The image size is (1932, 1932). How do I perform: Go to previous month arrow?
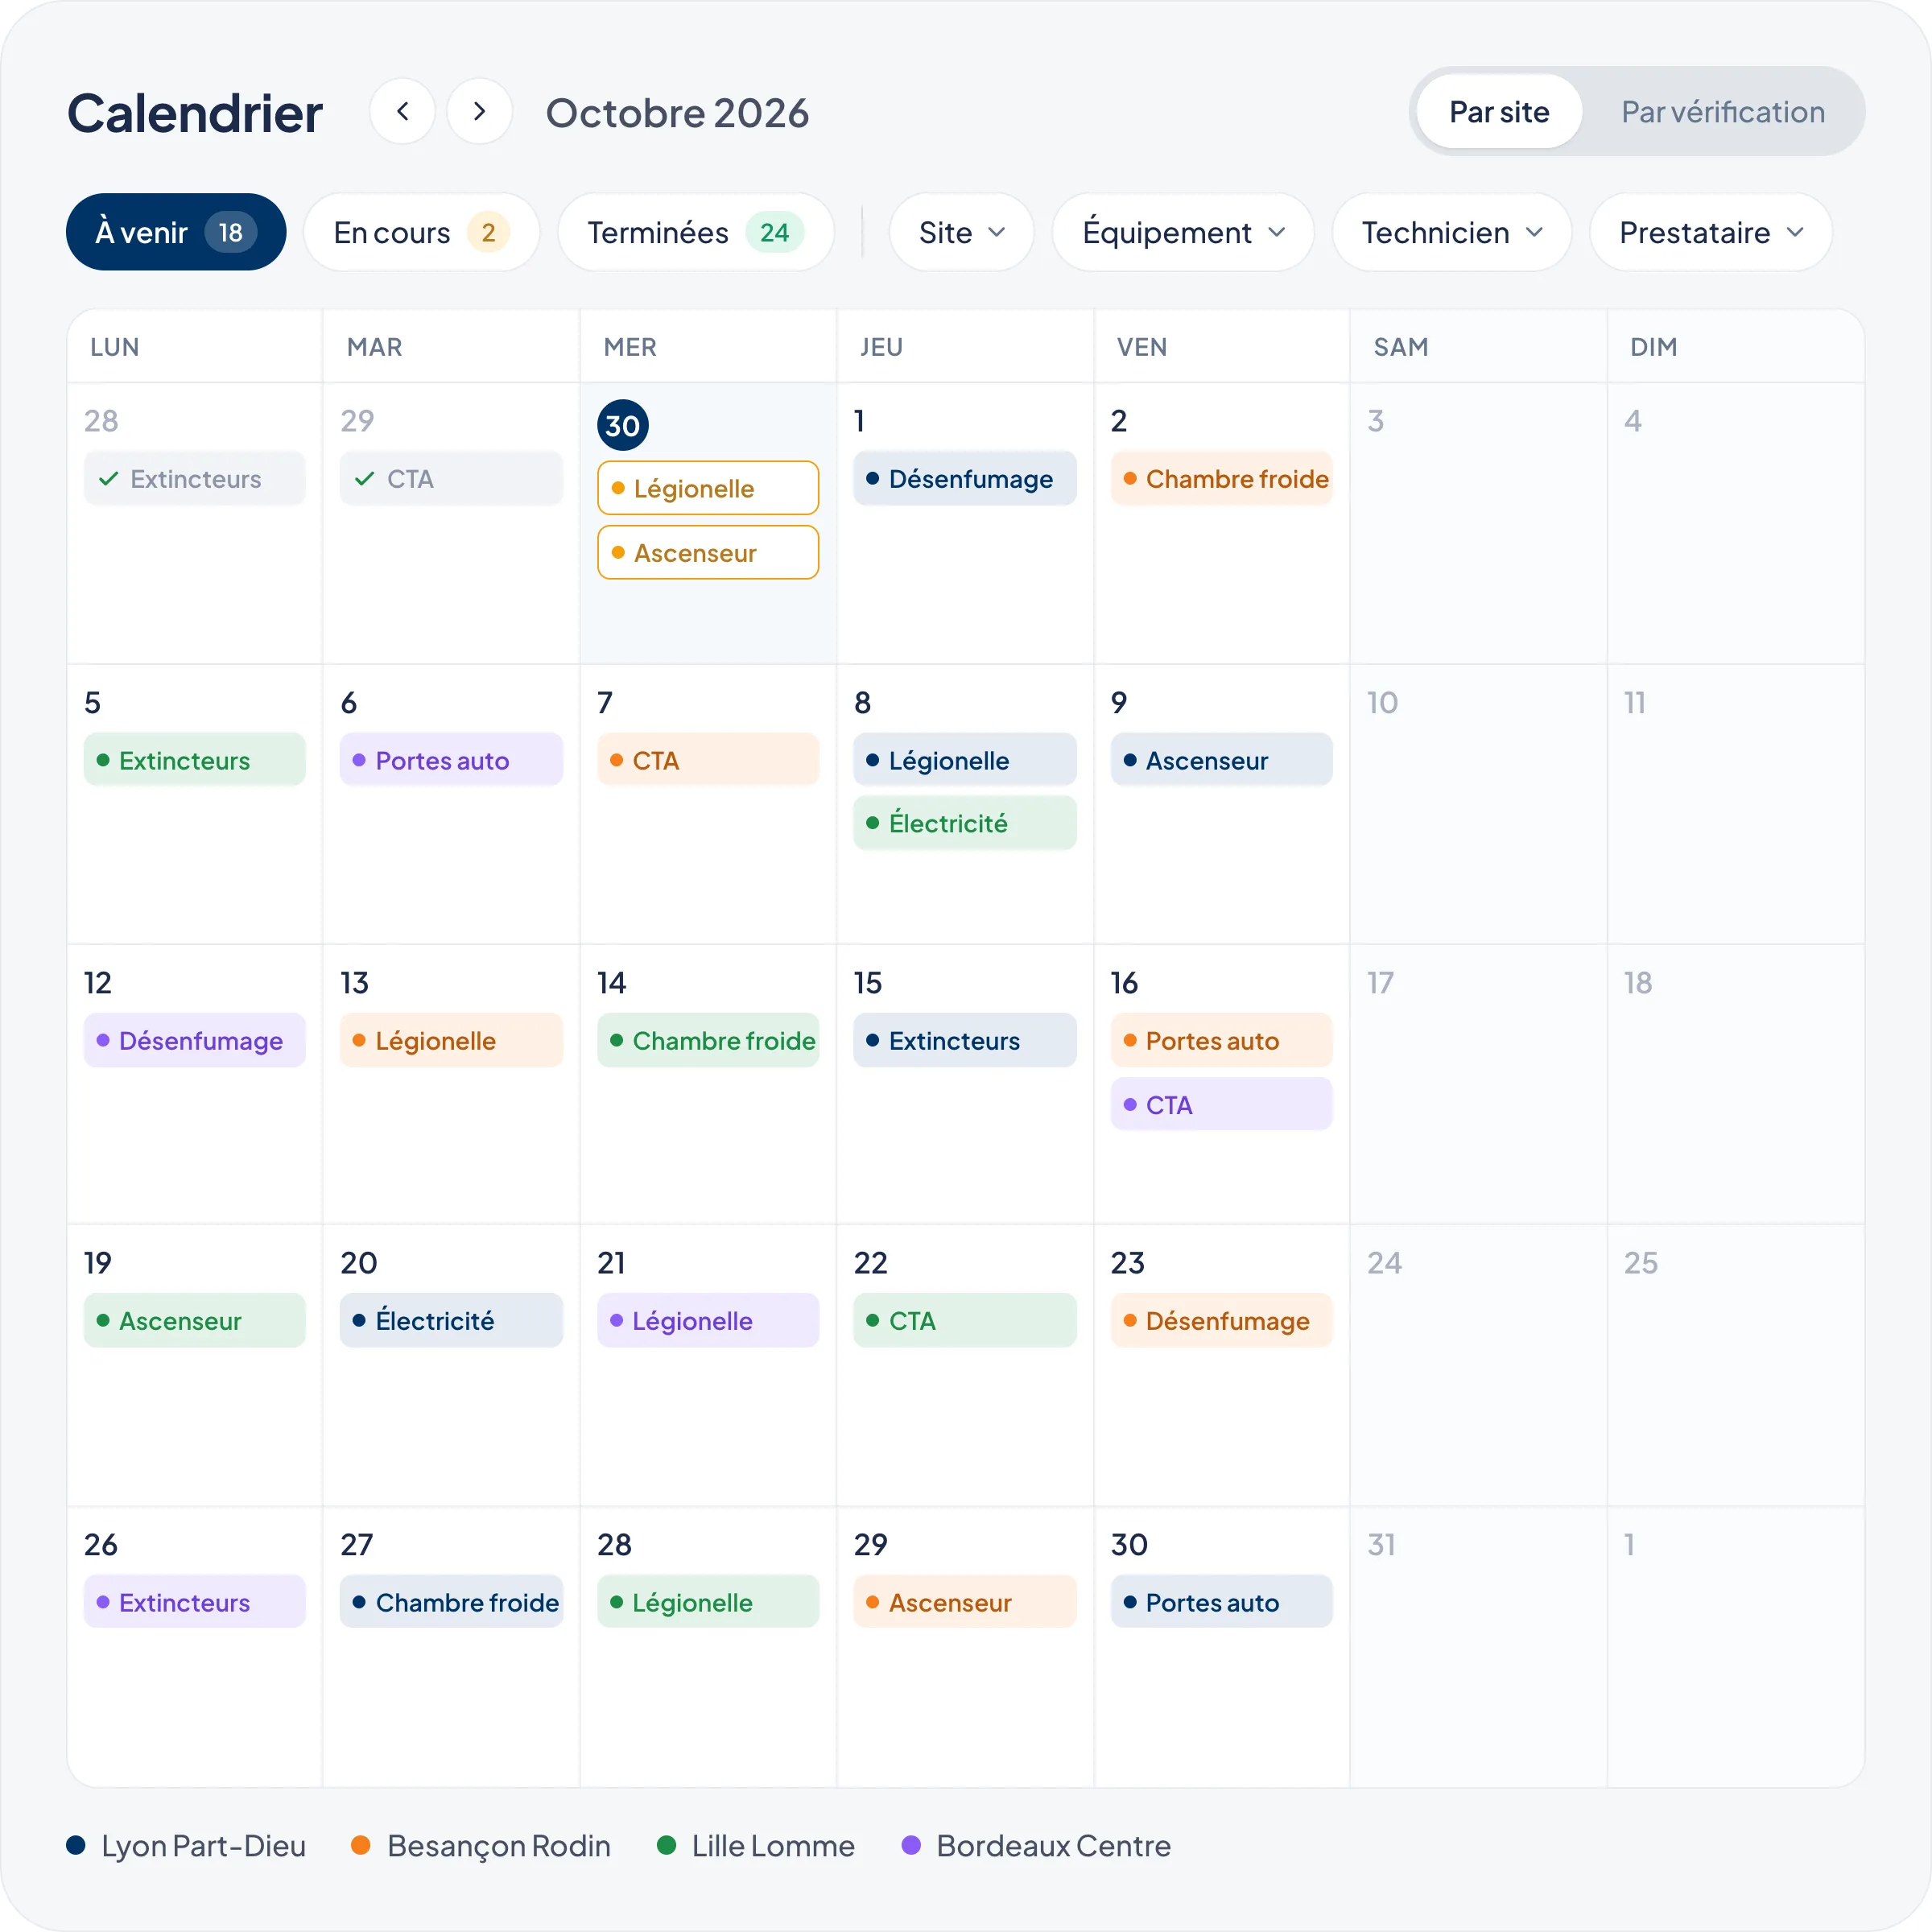point(402,111)
